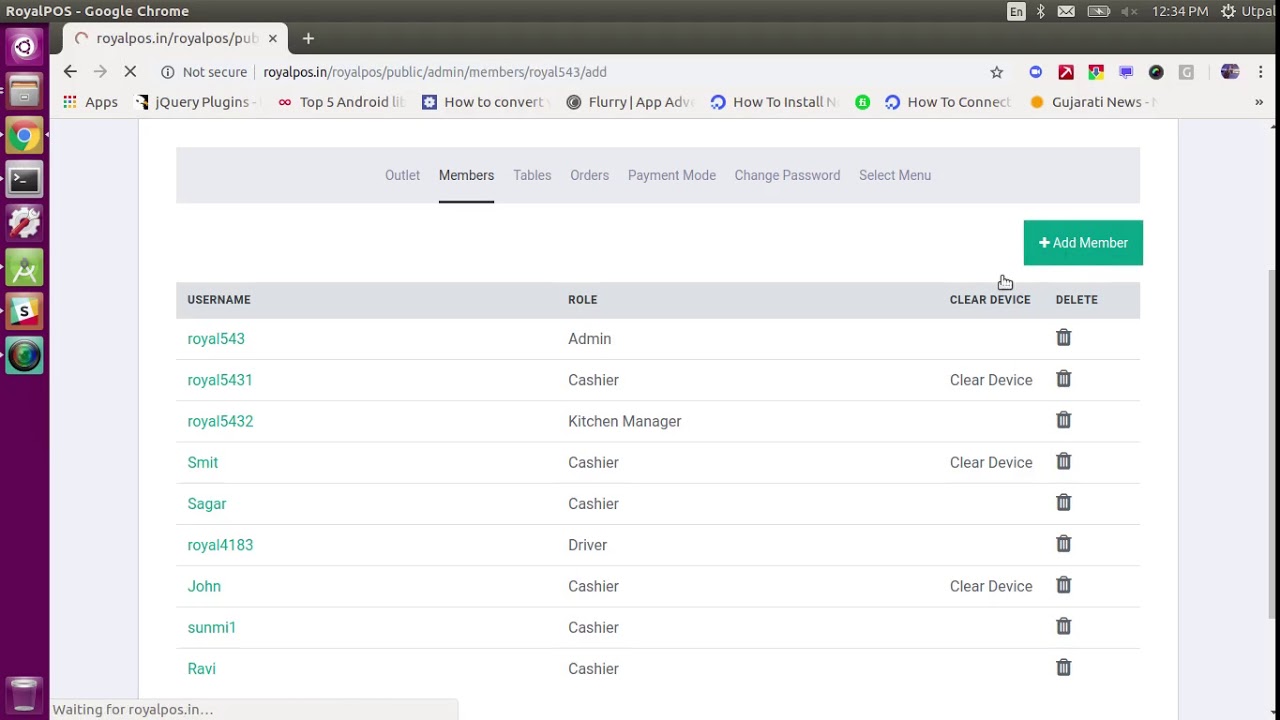This screenshot has height=720, width=1280.
Task: Switch to the Outlet tab
Action: coord(402,175)
